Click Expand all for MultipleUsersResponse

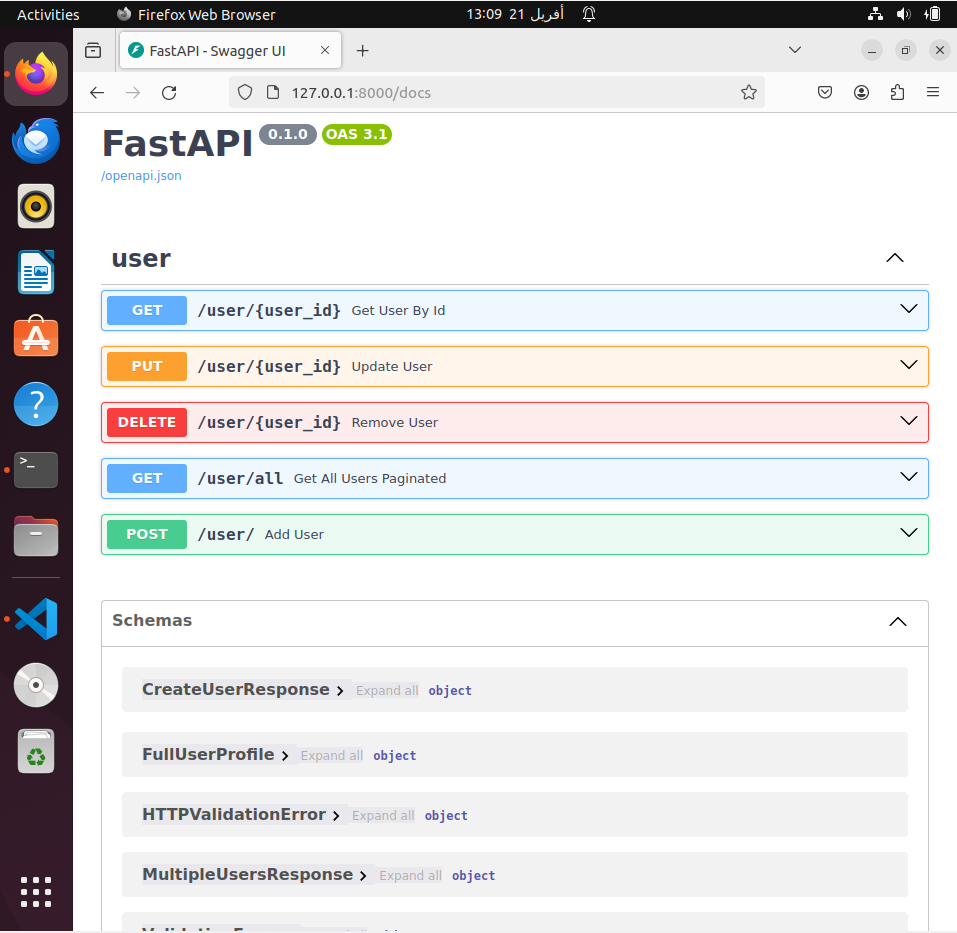coord(410,876)
